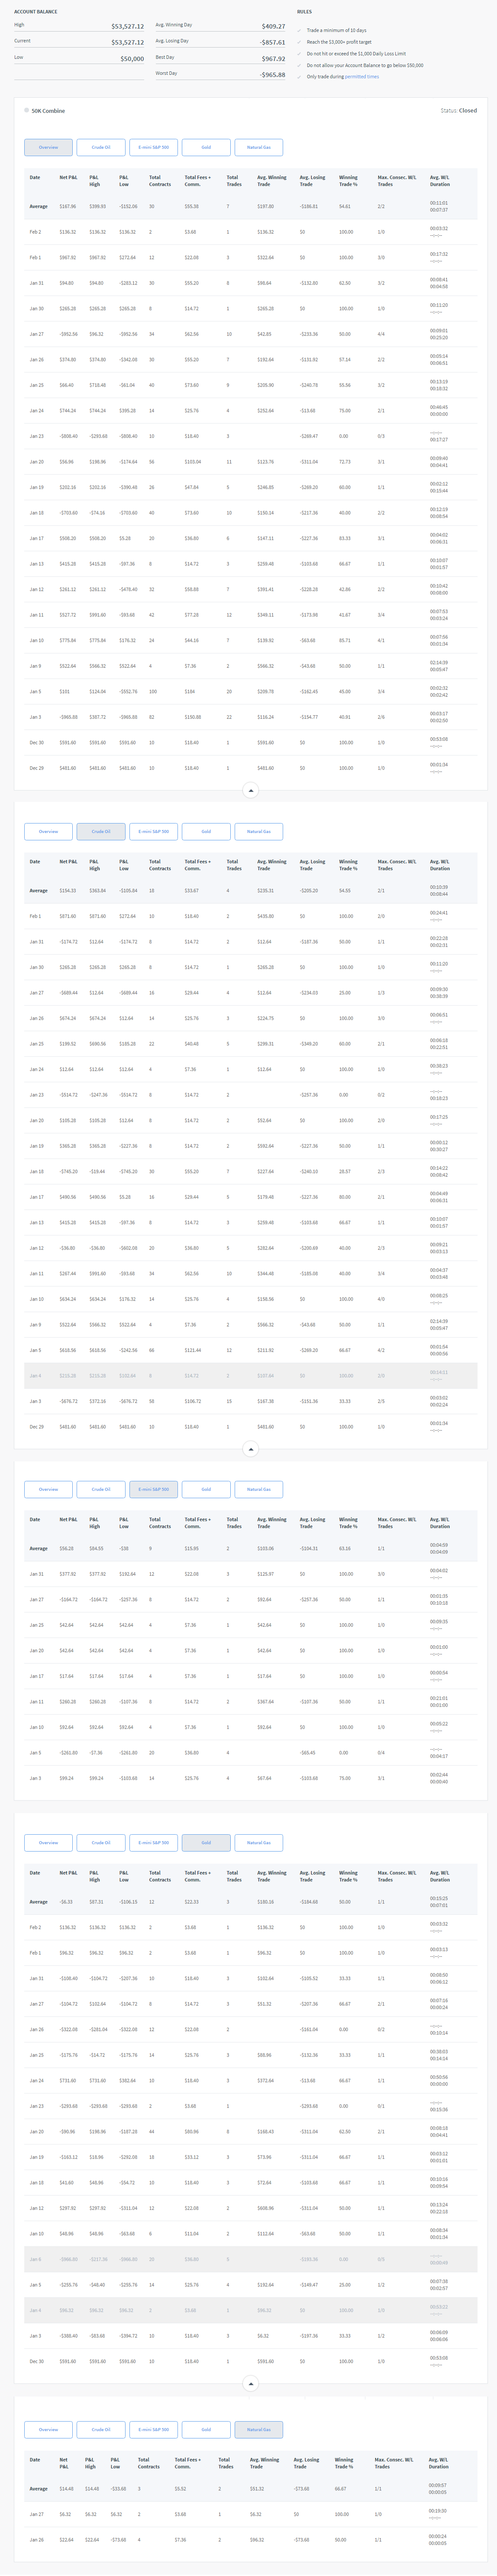Screen dimensions: 497x2576
Task: Select Gold tab in the E-mini-active tab row
Action: click(x=206, y=1489)
